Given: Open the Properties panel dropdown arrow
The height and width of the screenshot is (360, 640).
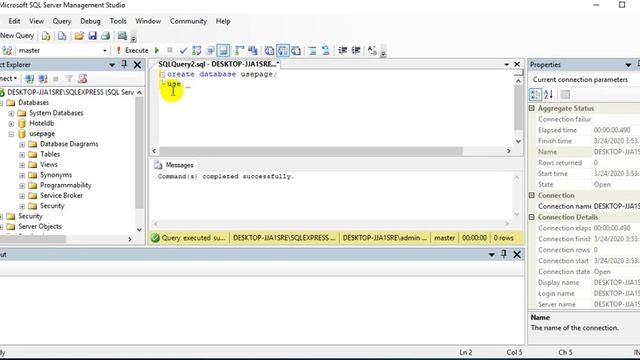Looking at the screenshot, I should click(628, 65).
